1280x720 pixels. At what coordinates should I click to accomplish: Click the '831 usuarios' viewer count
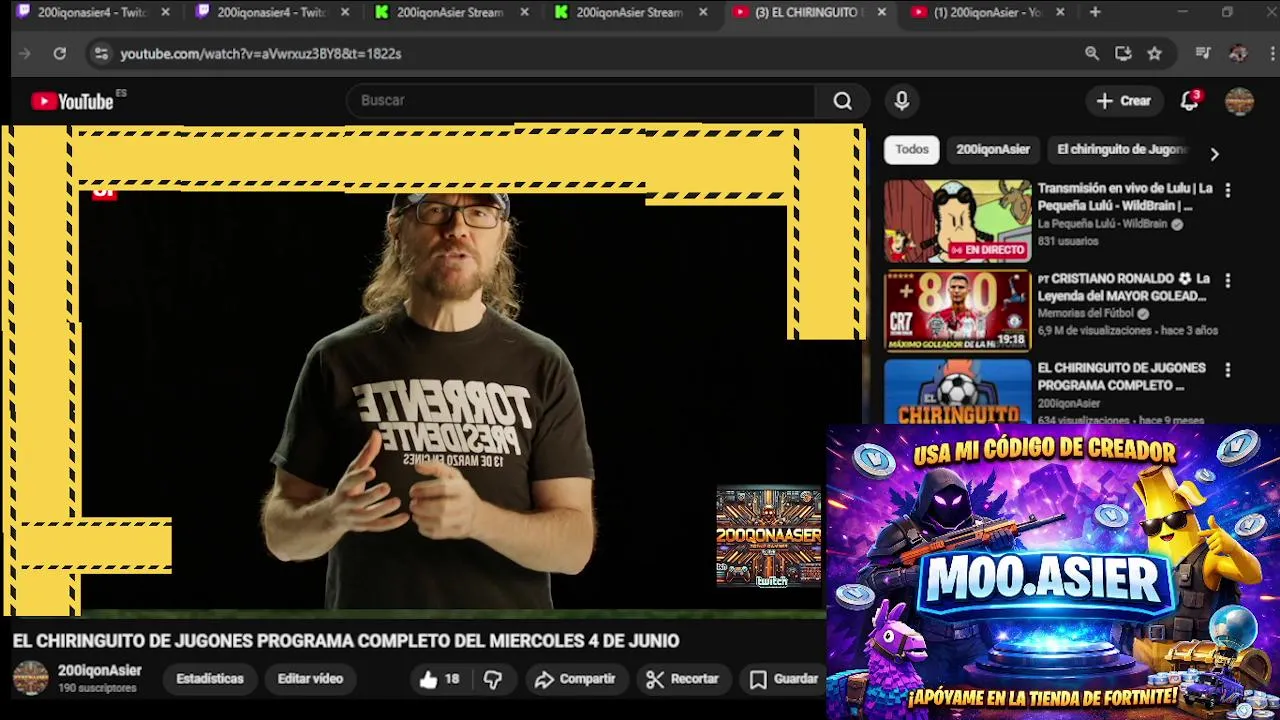1067,242
